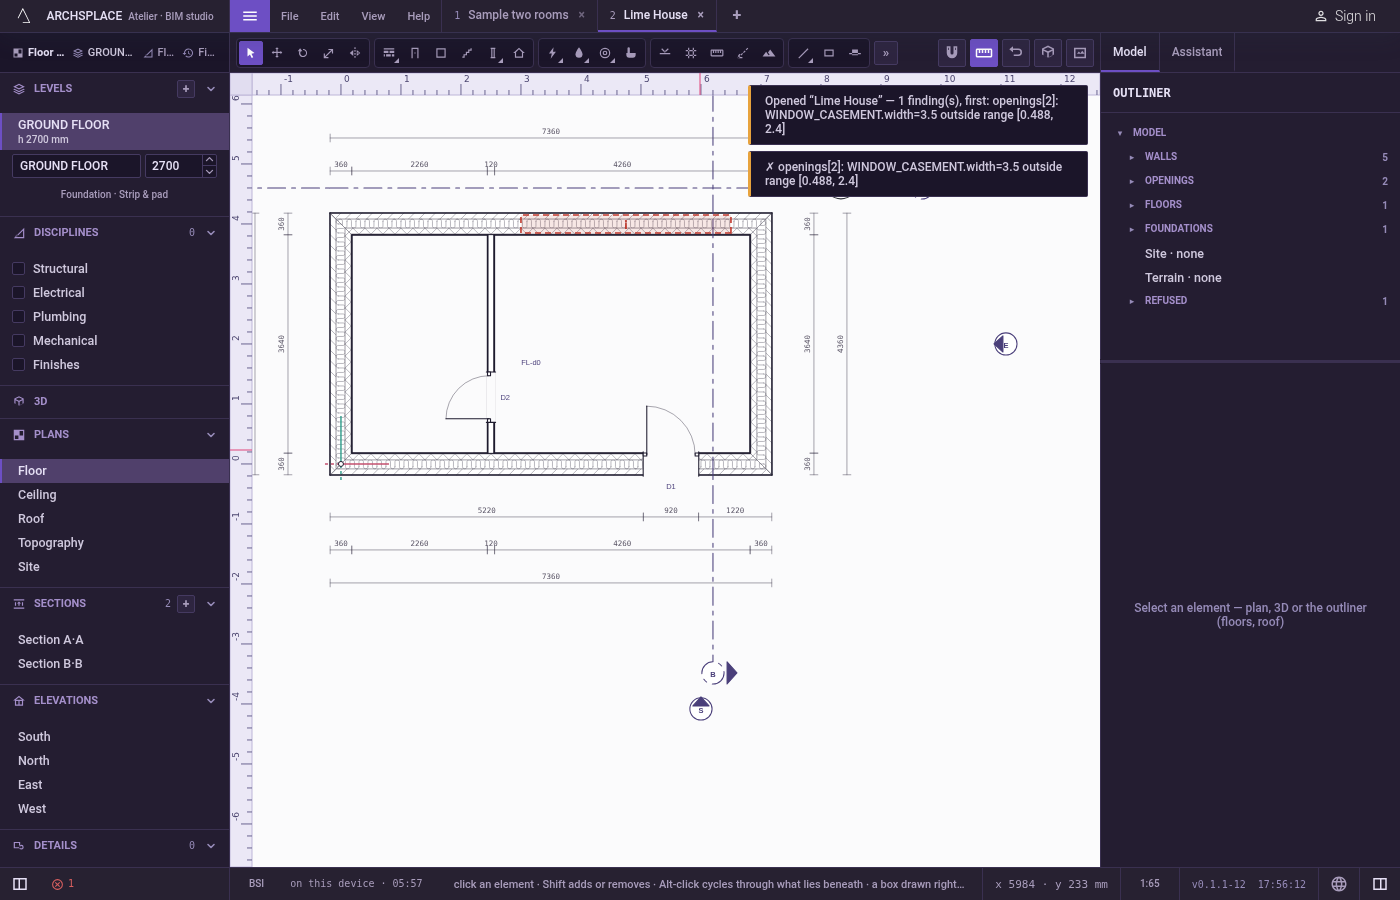This screenshot has height=900, width=1400.
Task: Open the View menu
Action: (x=373, y=16)
